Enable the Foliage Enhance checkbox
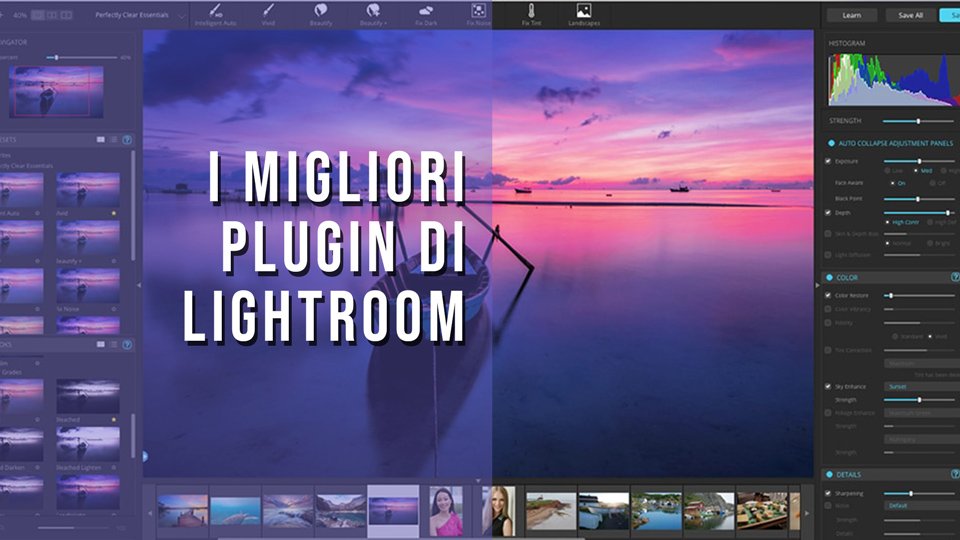Viewport: 960px width, 540px height. coord(828,413)
